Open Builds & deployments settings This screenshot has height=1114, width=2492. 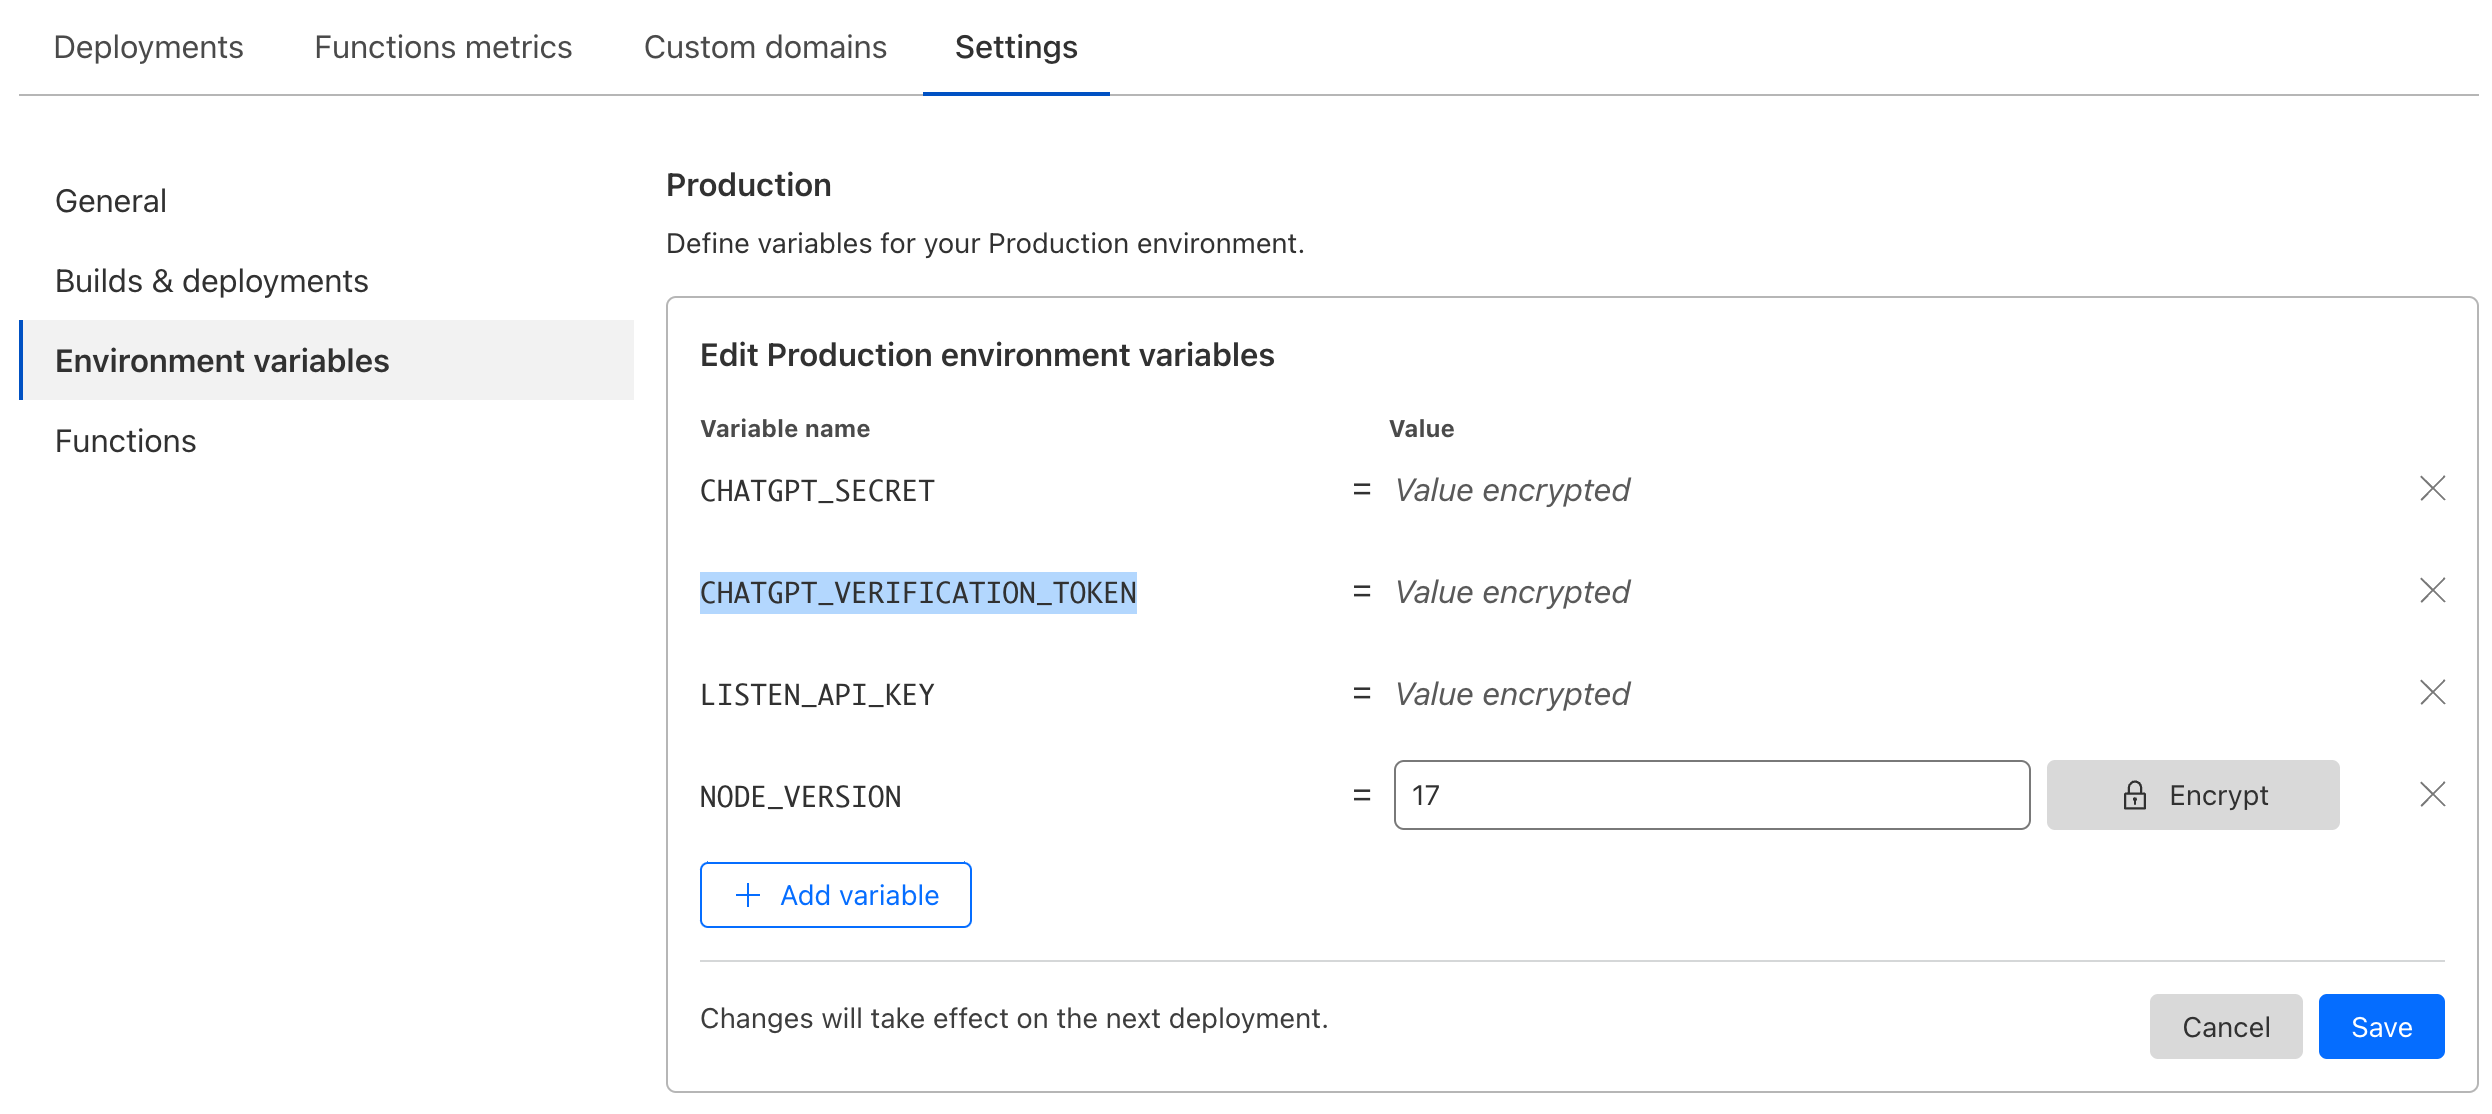coord(212,280)
